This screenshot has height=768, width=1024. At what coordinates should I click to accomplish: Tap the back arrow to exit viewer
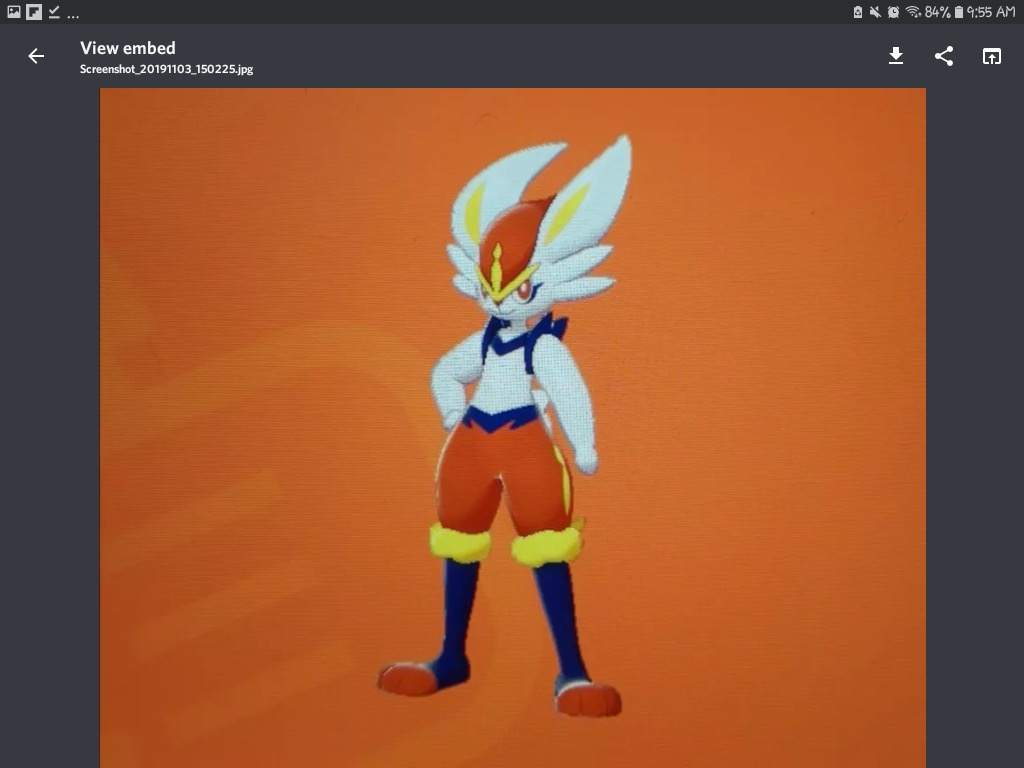tap(36, 56)
